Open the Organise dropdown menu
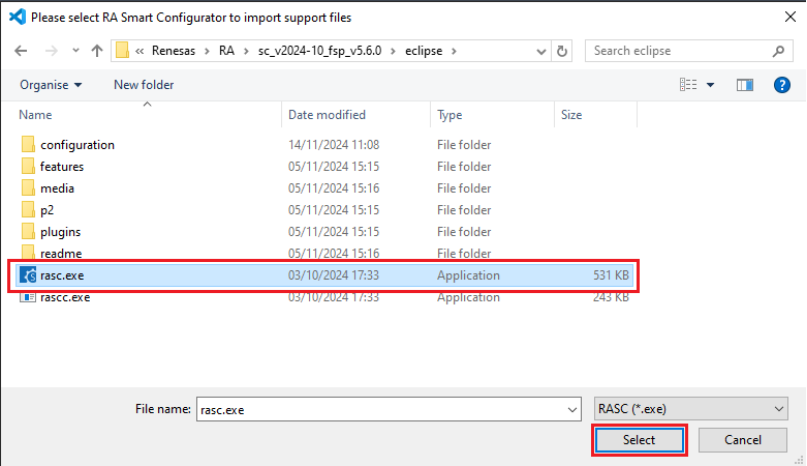This screenshot has width=807, height=466. pos(51,85)
